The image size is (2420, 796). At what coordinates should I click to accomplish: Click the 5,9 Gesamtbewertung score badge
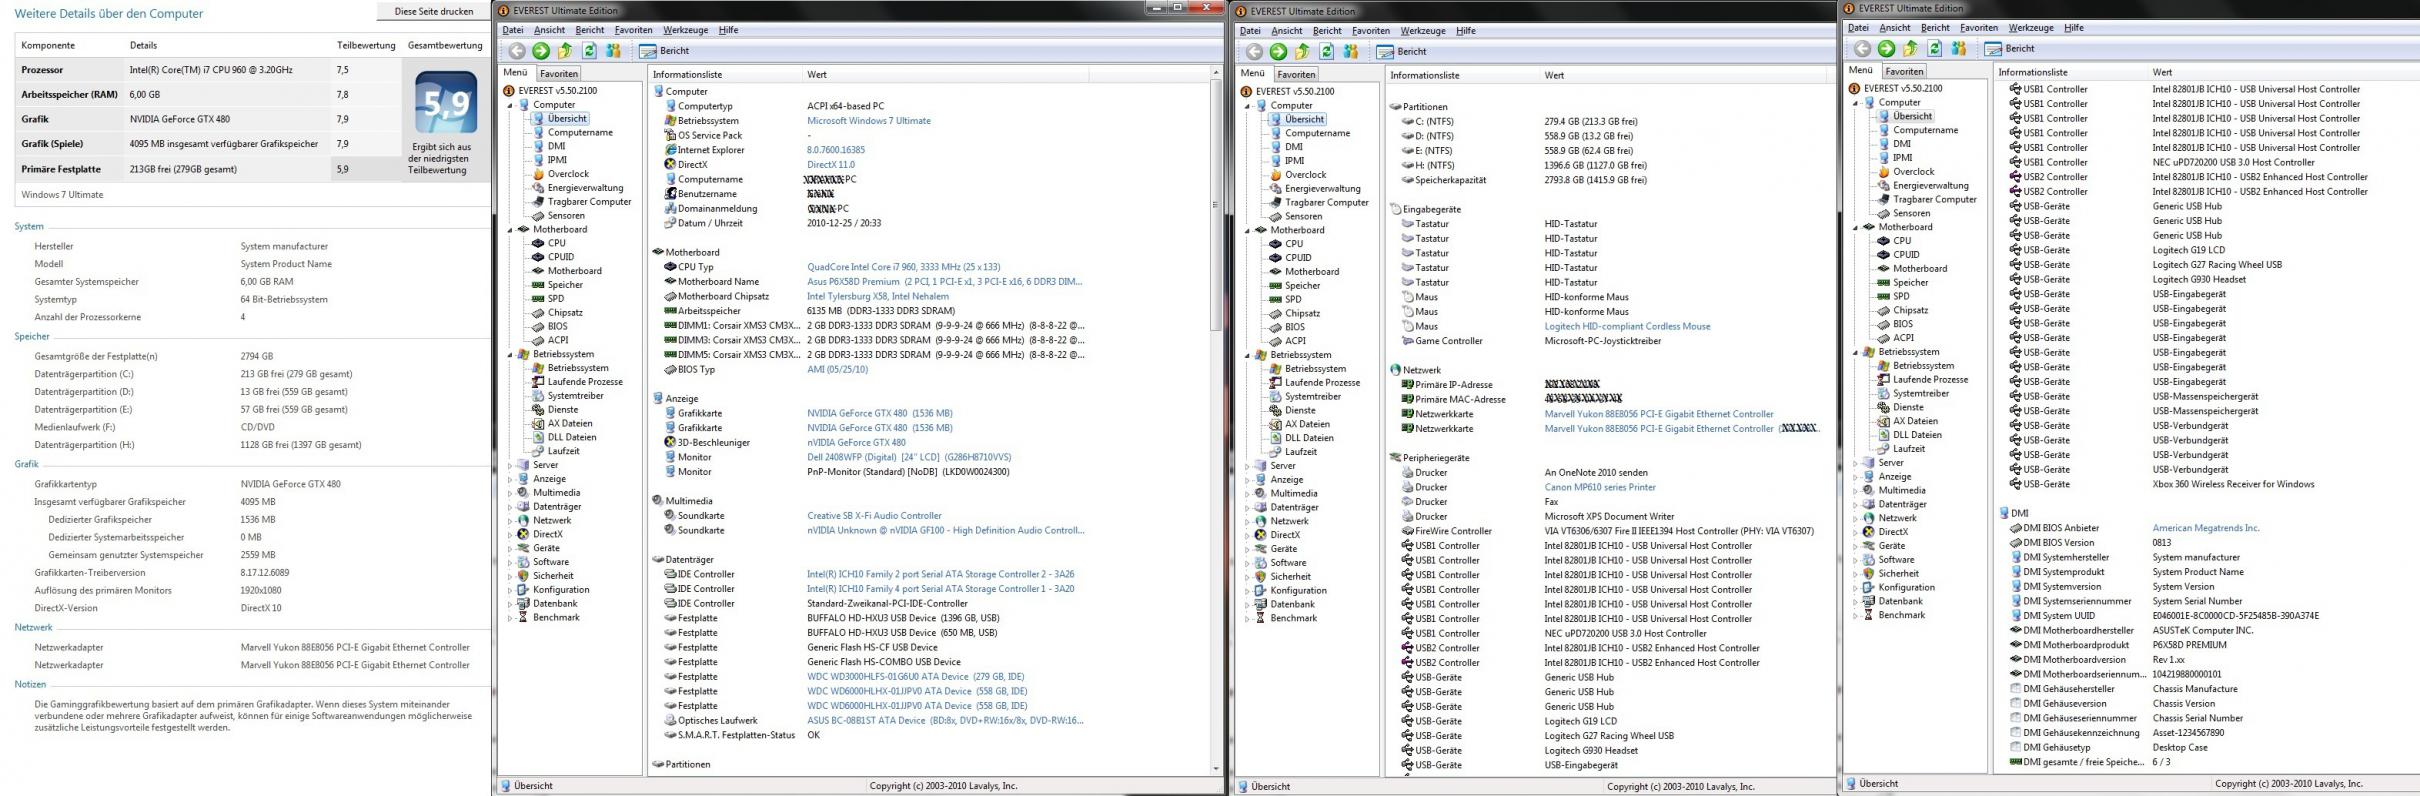(x=445, y=103)
